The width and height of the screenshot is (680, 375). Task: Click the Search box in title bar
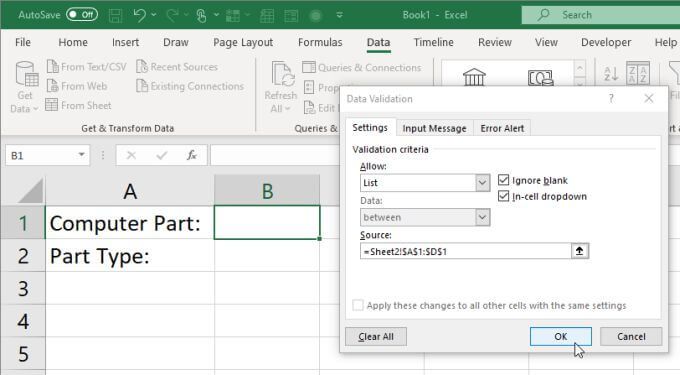(601, 15)
